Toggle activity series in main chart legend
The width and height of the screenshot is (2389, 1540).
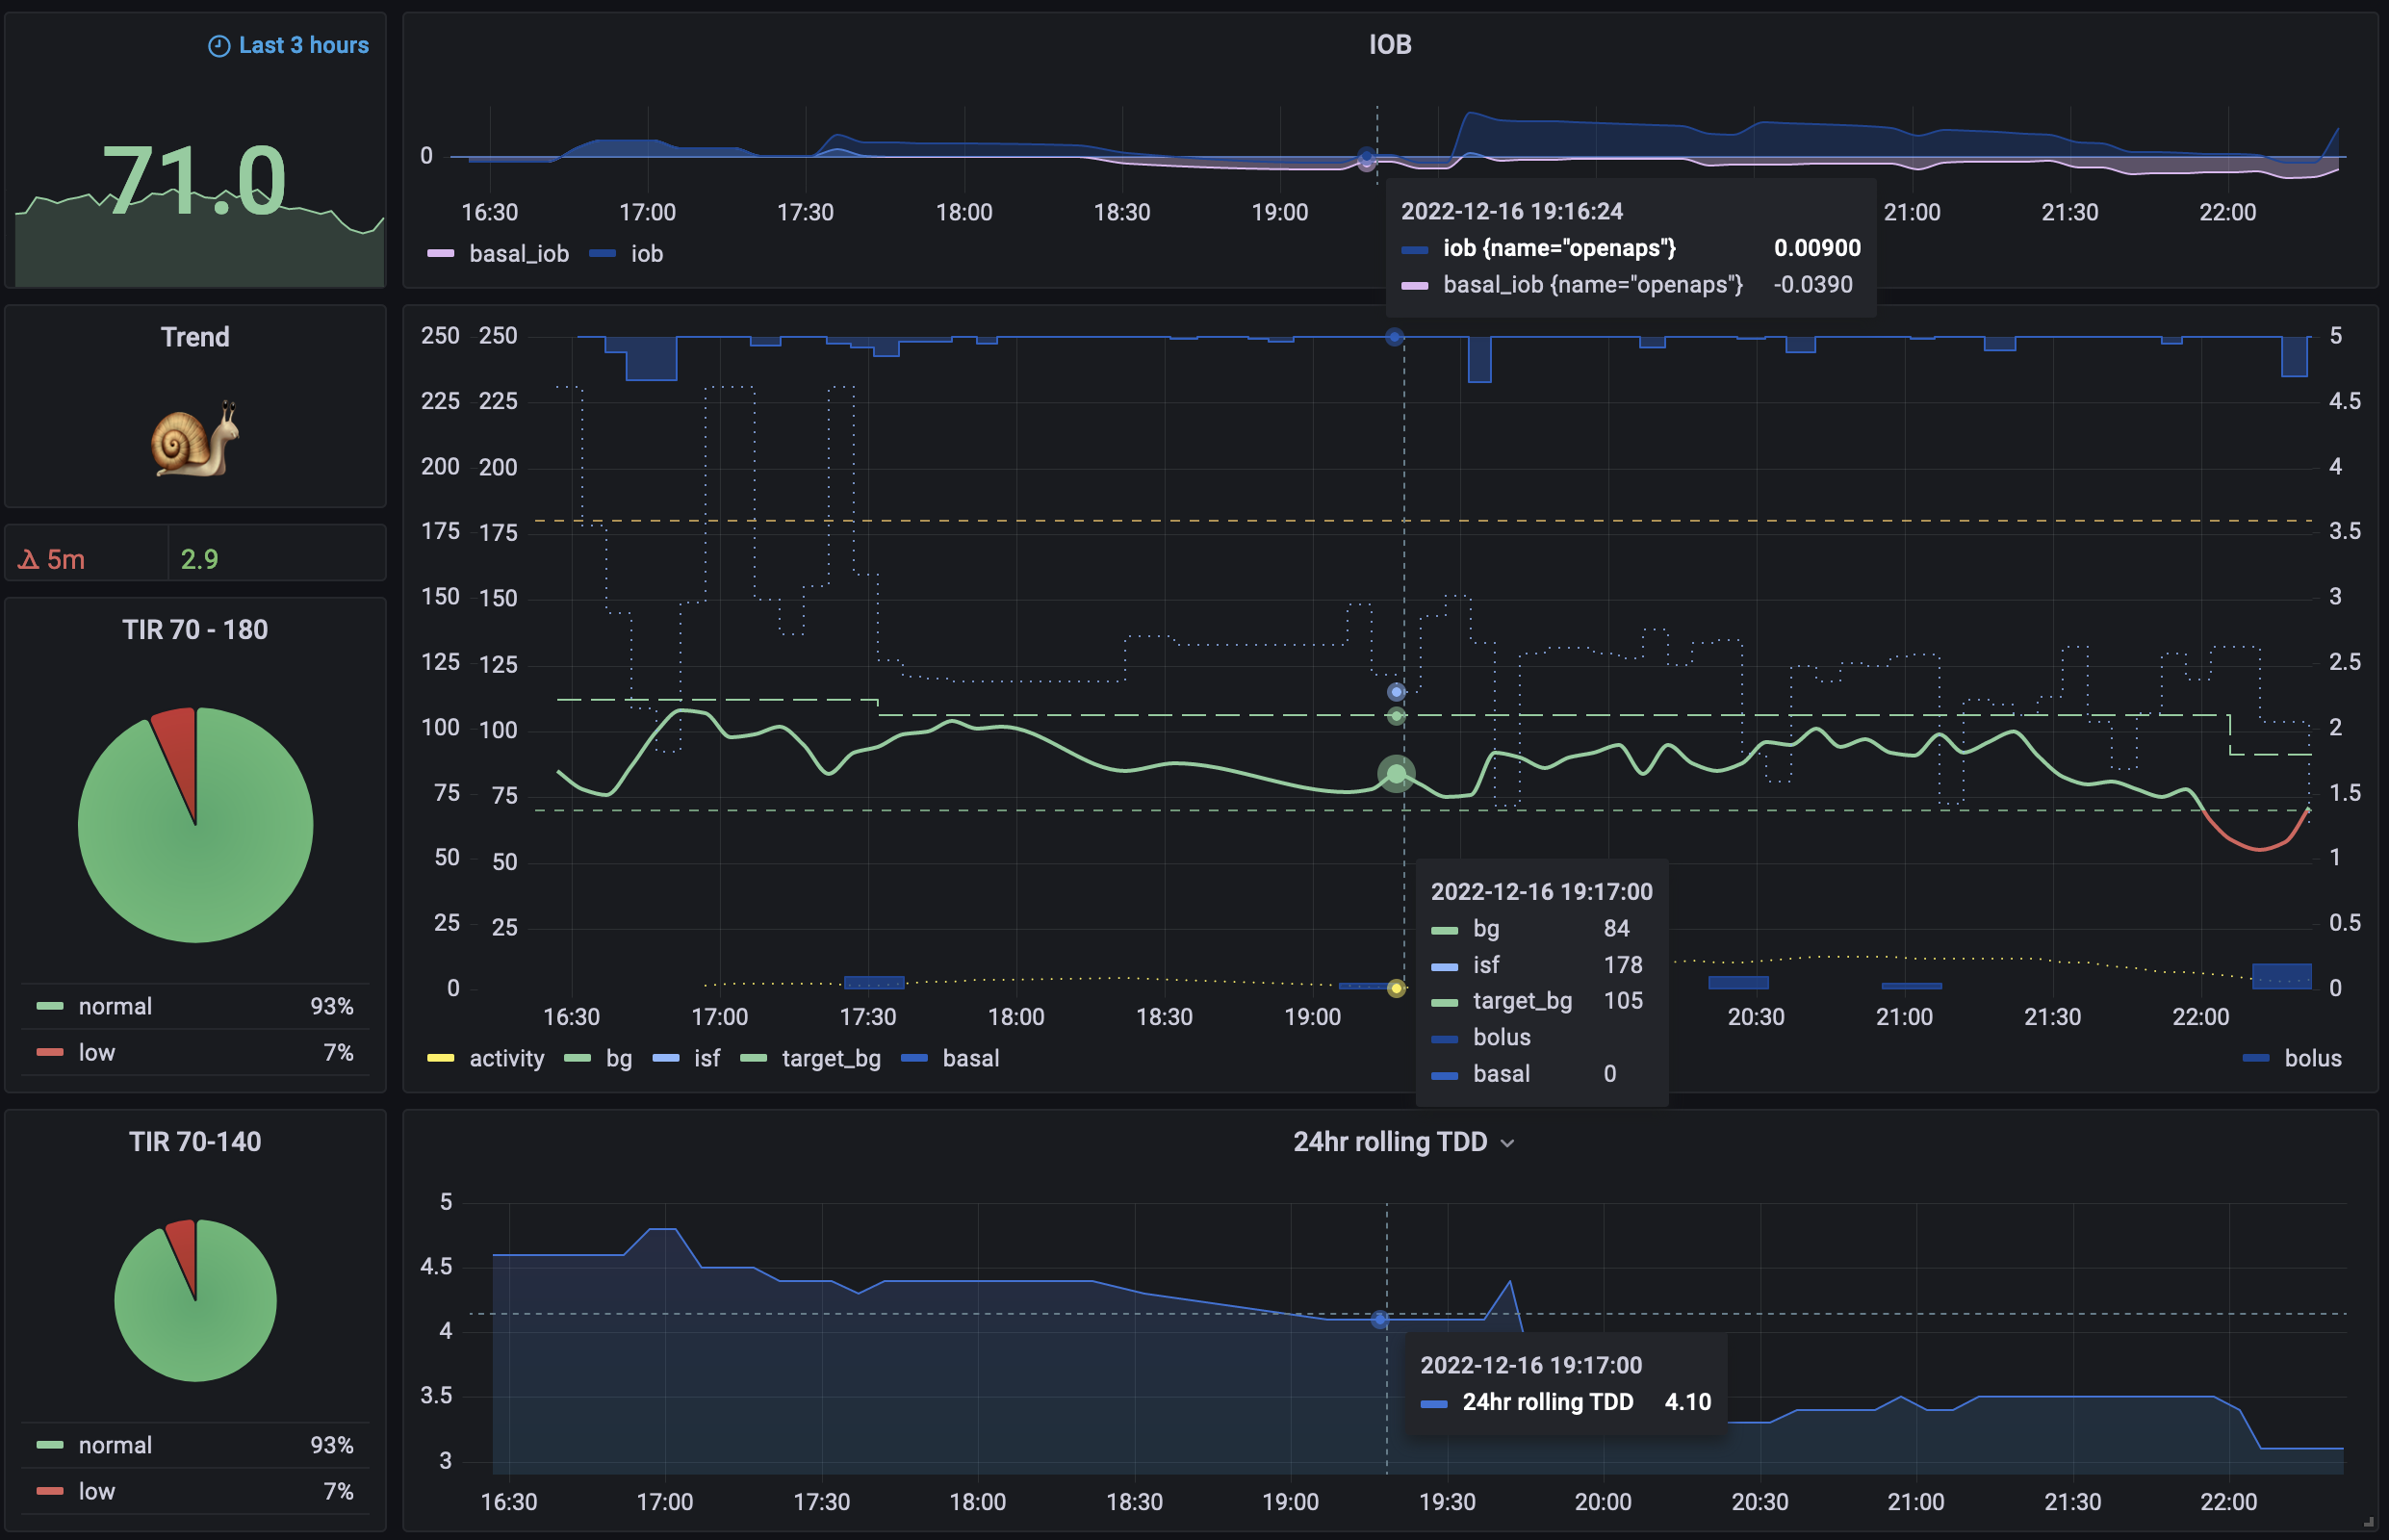click(x=506, y=1059)
